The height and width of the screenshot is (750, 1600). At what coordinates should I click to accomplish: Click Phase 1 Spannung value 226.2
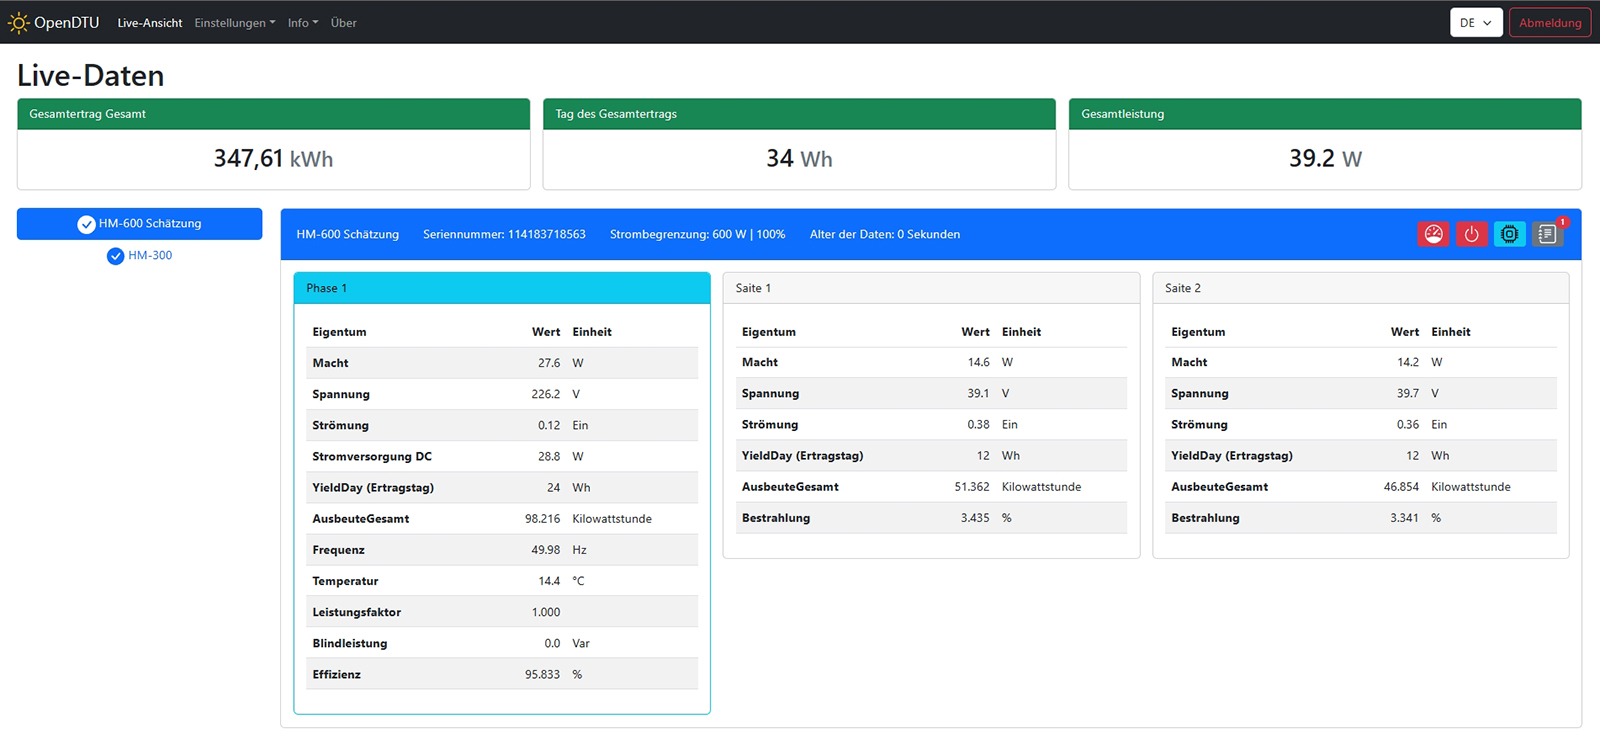pyautogui.click(x=546, y=394)
